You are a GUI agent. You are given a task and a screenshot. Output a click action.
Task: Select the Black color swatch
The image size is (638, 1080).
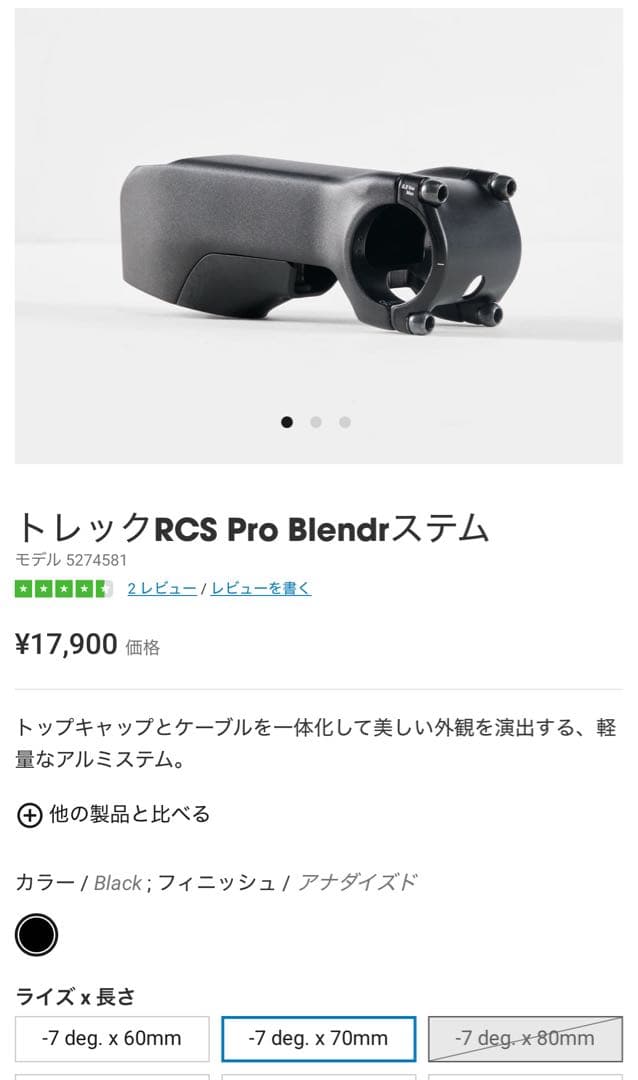[37, 935]
